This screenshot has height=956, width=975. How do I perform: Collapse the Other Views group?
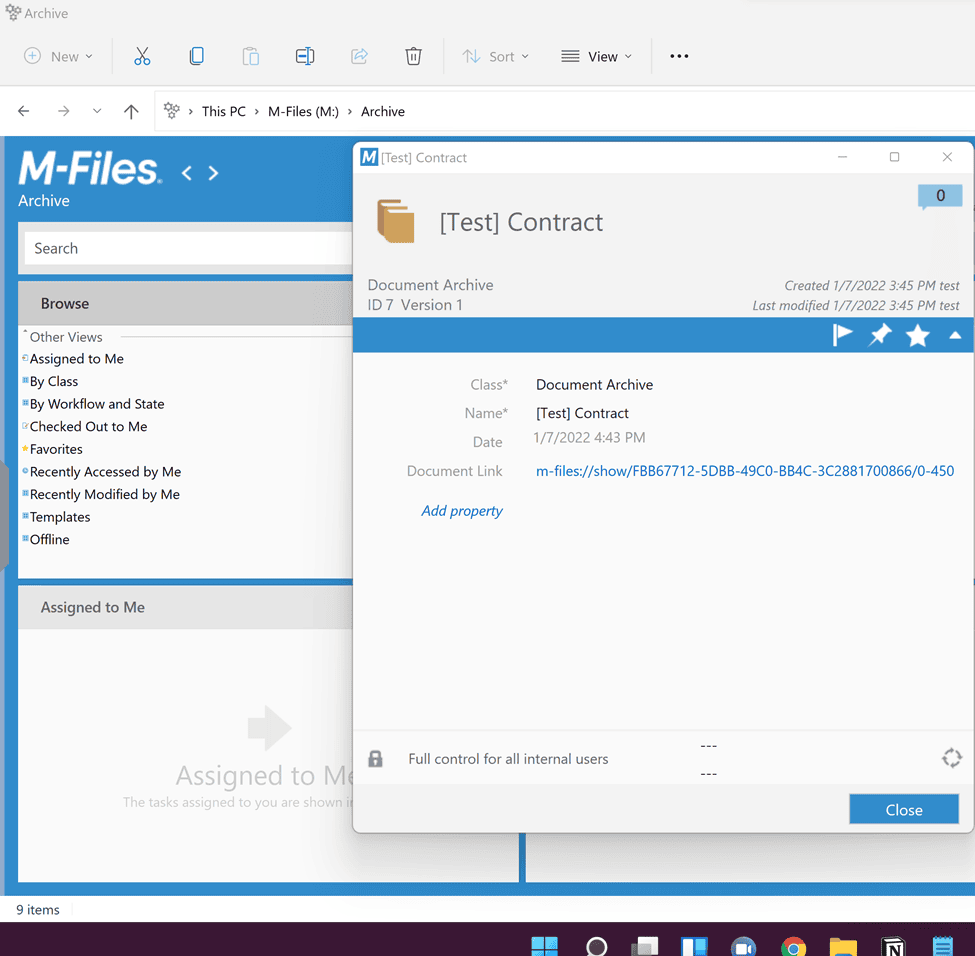point(25,332)
